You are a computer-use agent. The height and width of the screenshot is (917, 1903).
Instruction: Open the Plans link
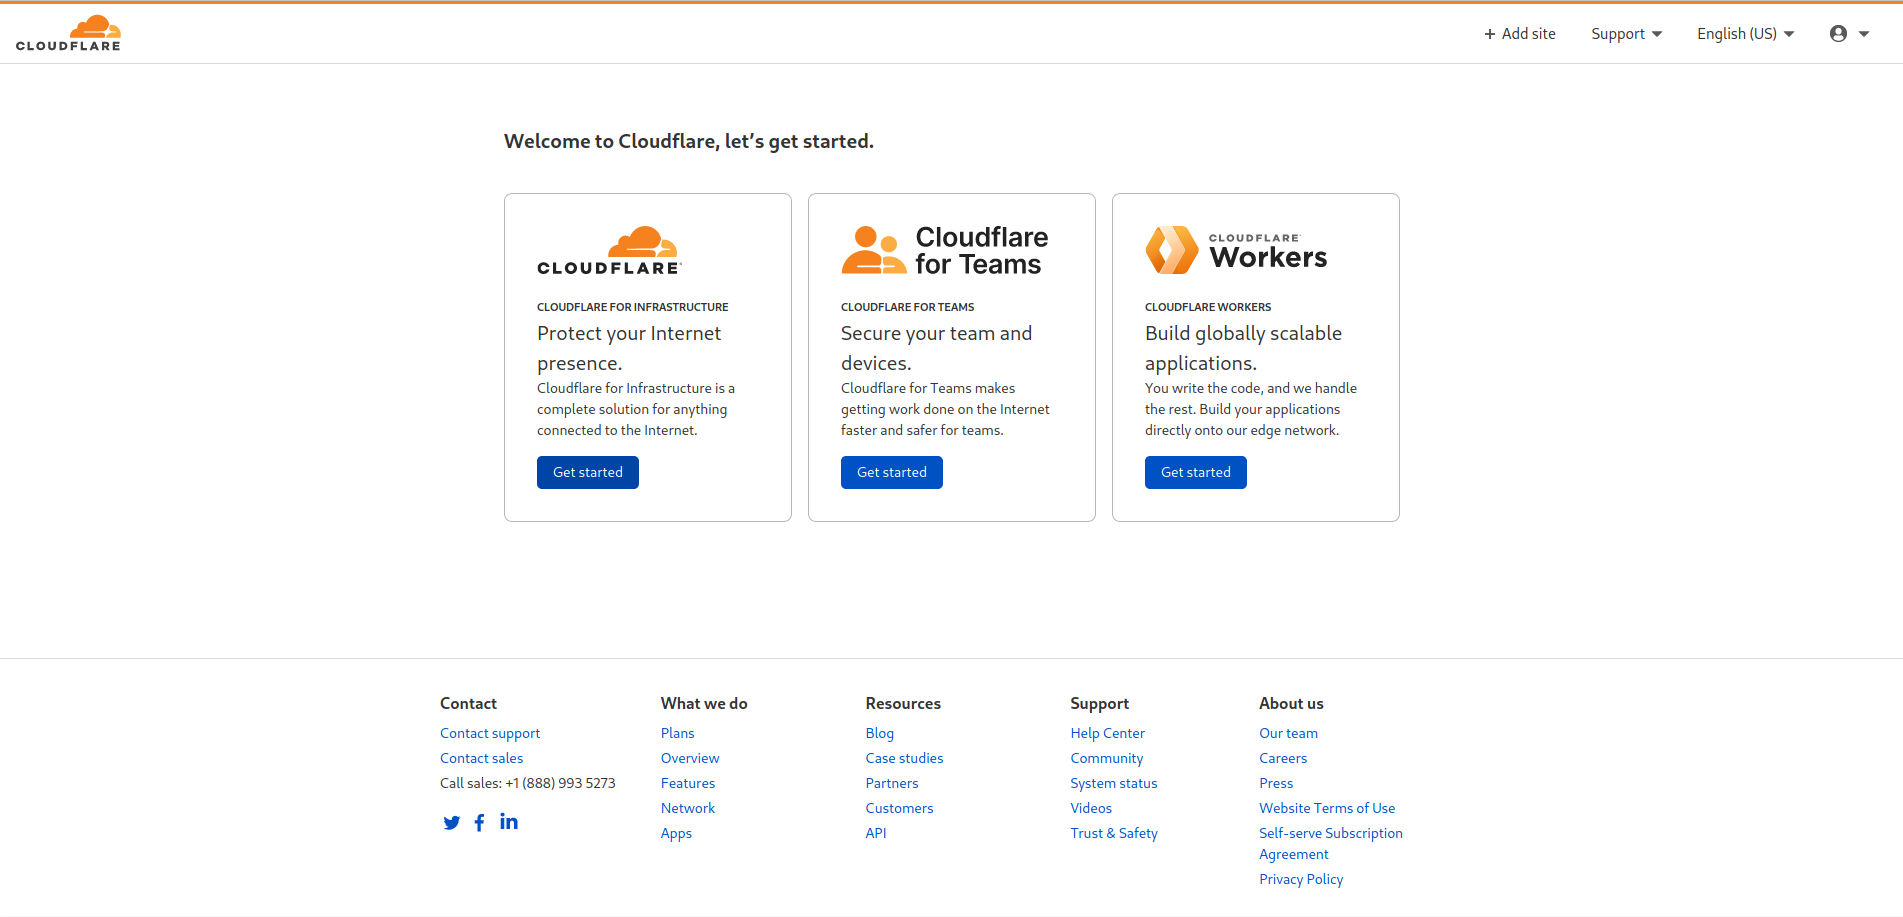point(677,733)
